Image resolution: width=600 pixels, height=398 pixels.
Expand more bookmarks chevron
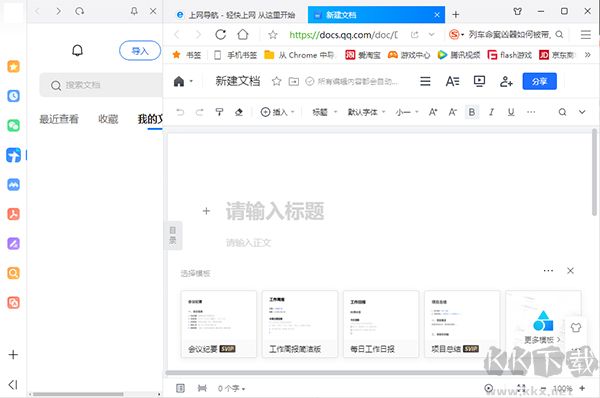[x=587, y=55]
